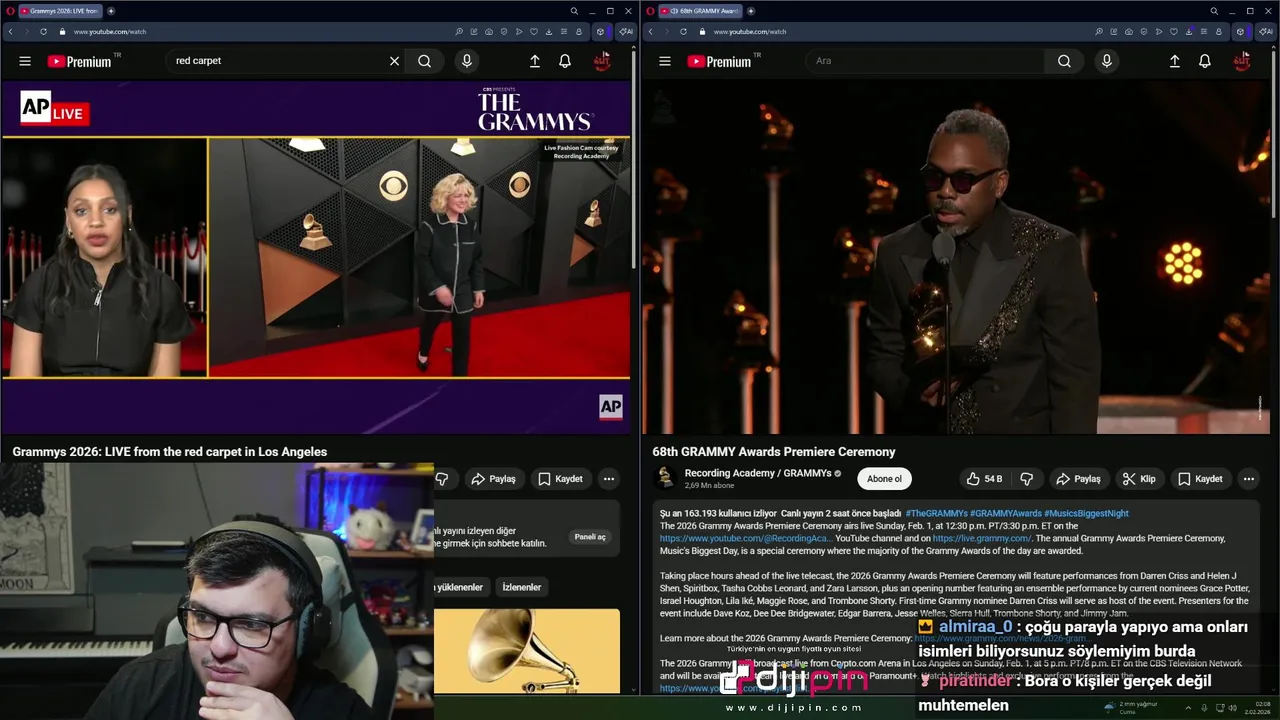Open the upload icon in left YouTube window
This screenshot has height=720, width=1280.
click(x=535, y=61)
